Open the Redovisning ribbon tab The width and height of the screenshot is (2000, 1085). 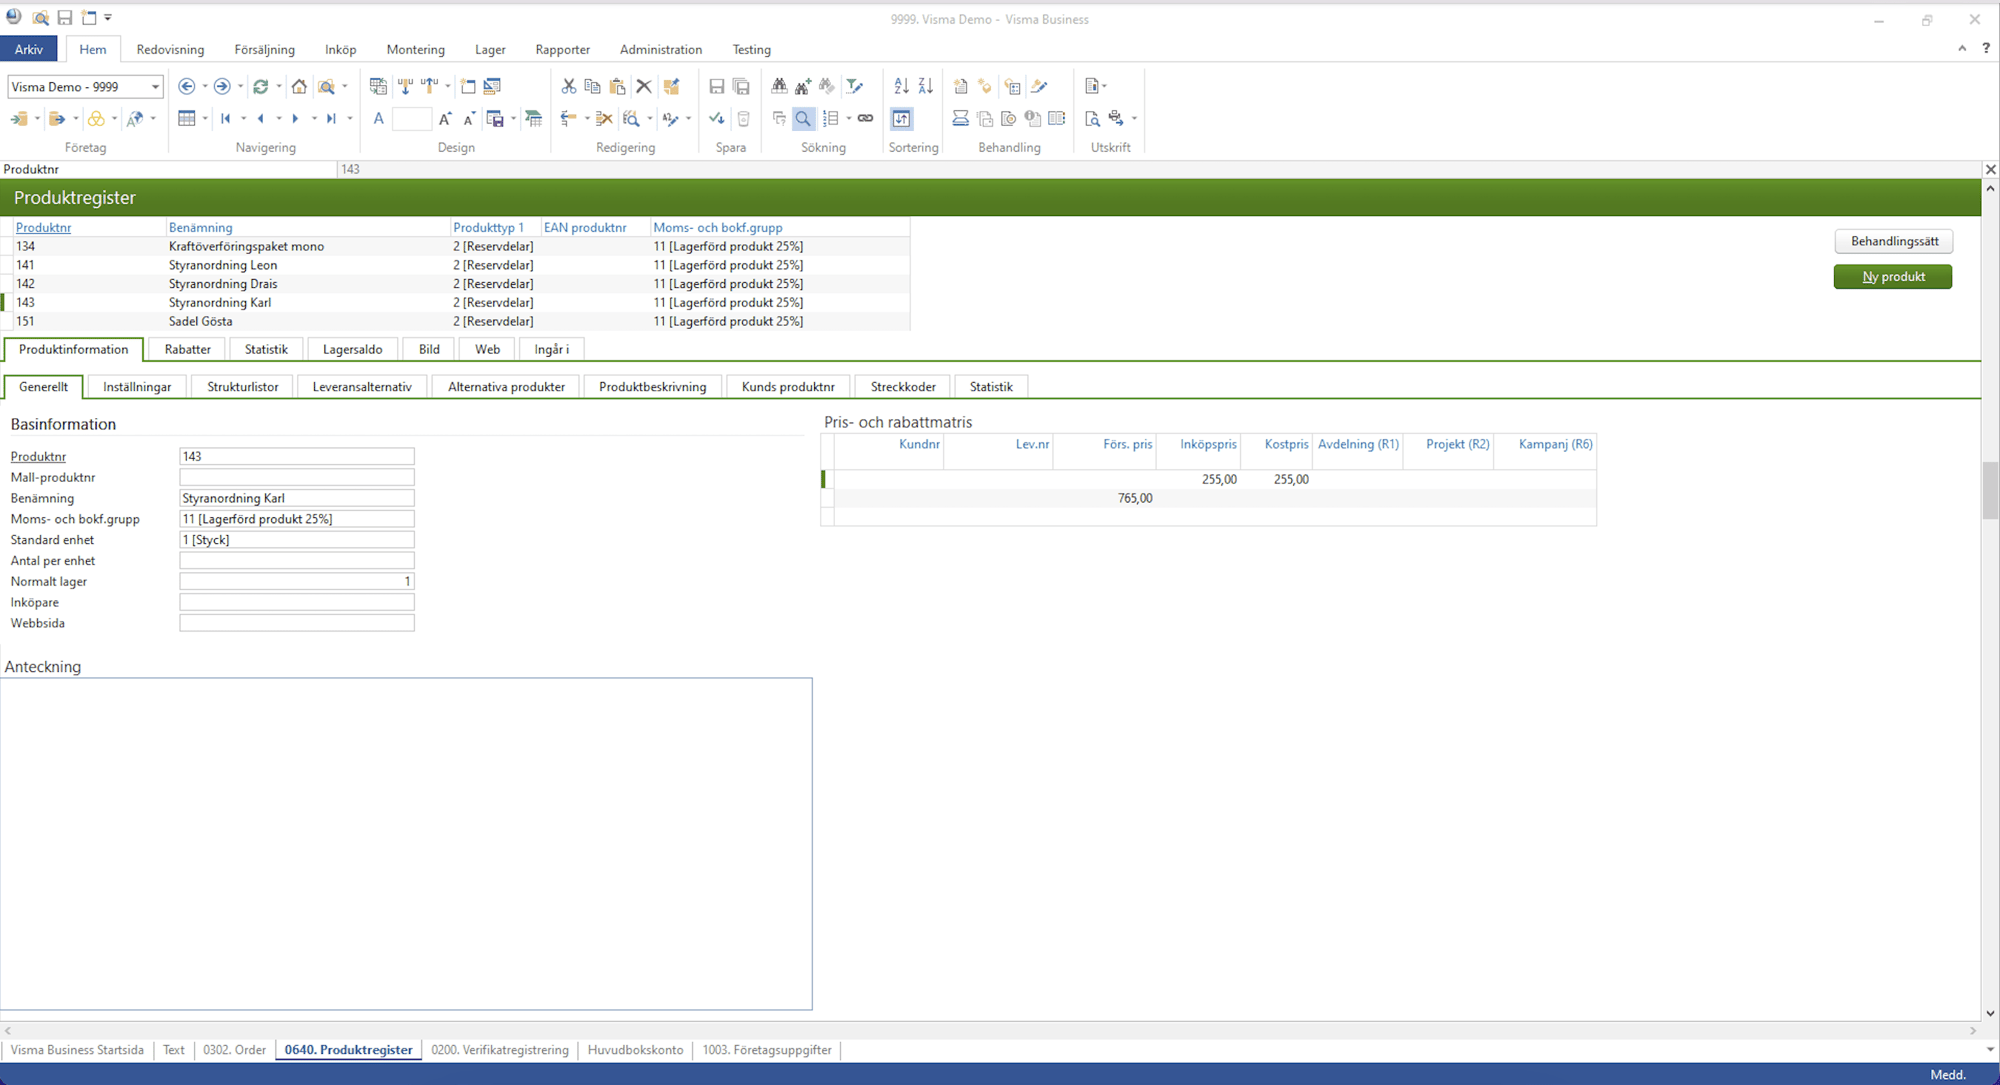170,49
